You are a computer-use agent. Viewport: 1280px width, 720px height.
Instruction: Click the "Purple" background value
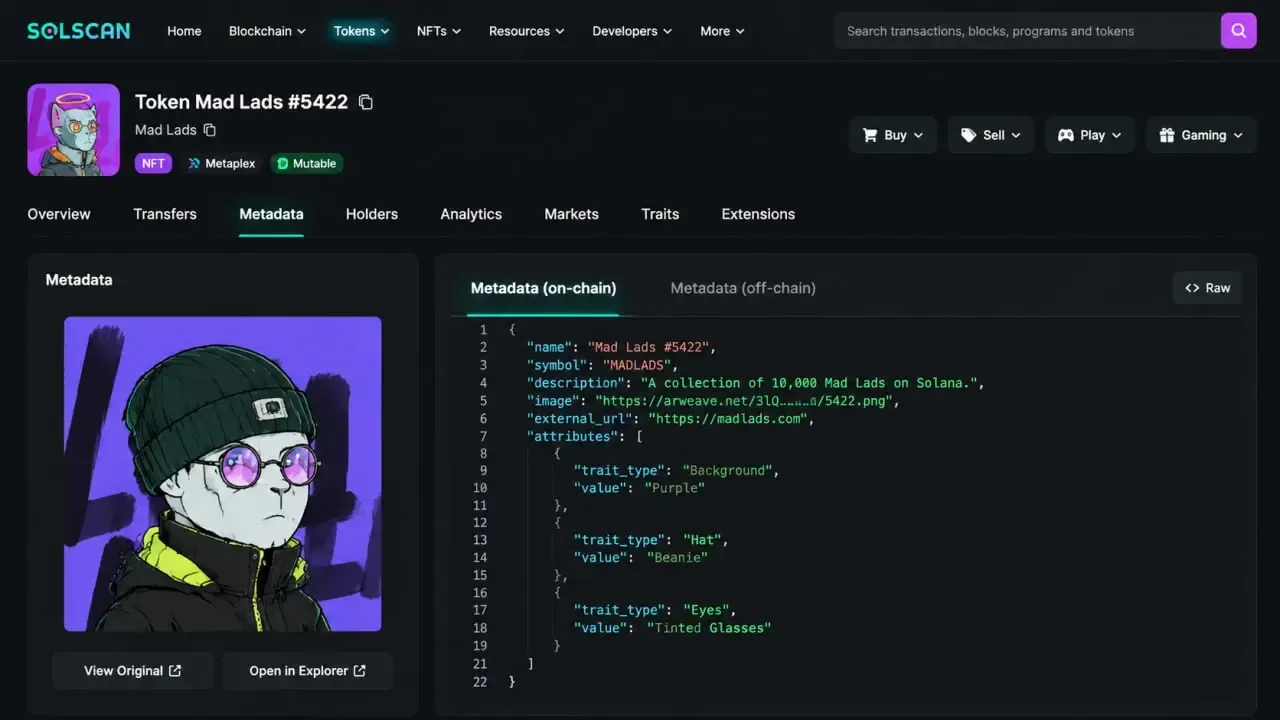point(675,488)
